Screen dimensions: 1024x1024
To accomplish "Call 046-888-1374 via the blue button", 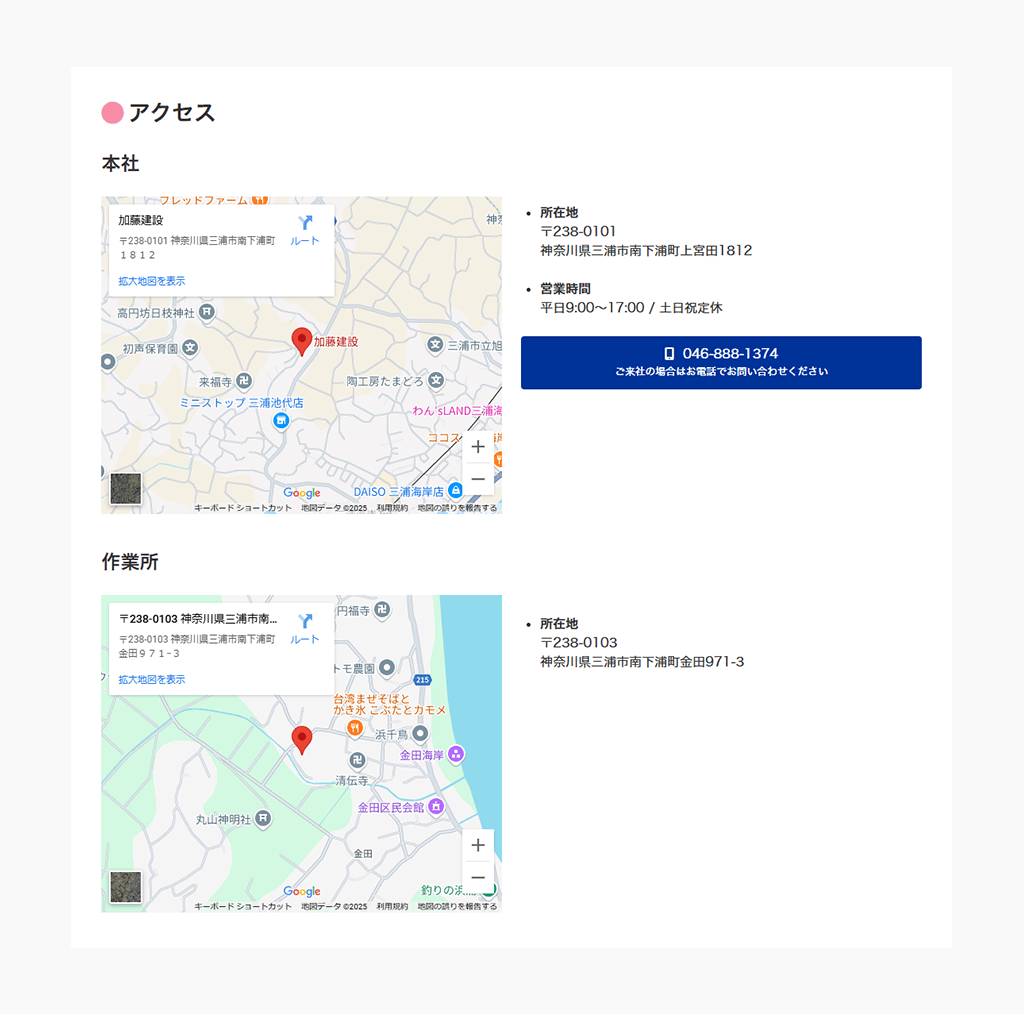I will (721, 362).
